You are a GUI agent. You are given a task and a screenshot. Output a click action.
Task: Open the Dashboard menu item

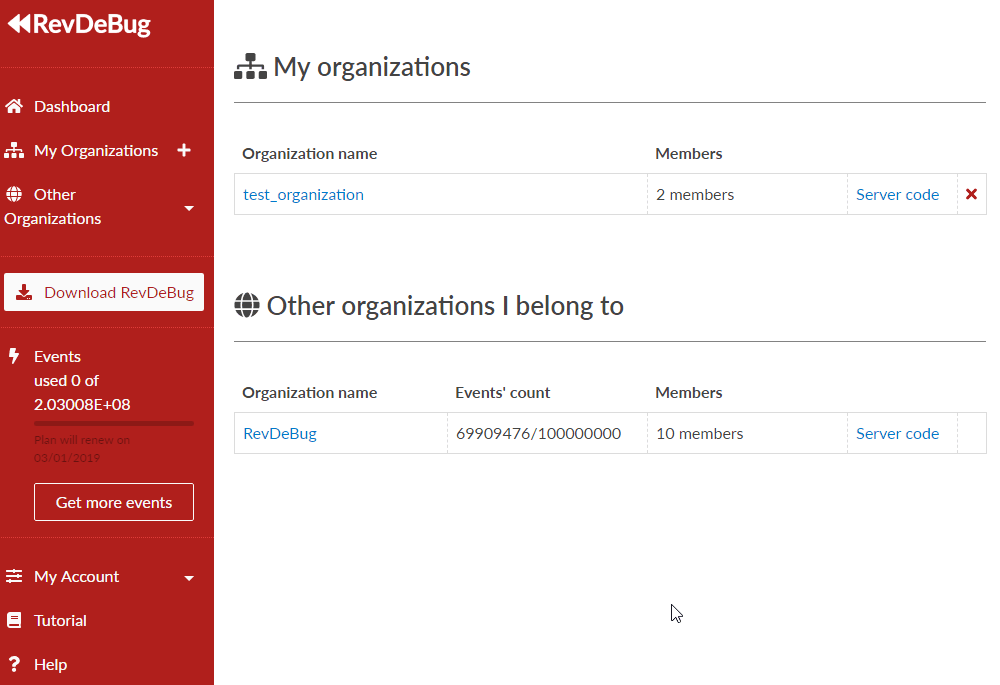tap(72, 107)
